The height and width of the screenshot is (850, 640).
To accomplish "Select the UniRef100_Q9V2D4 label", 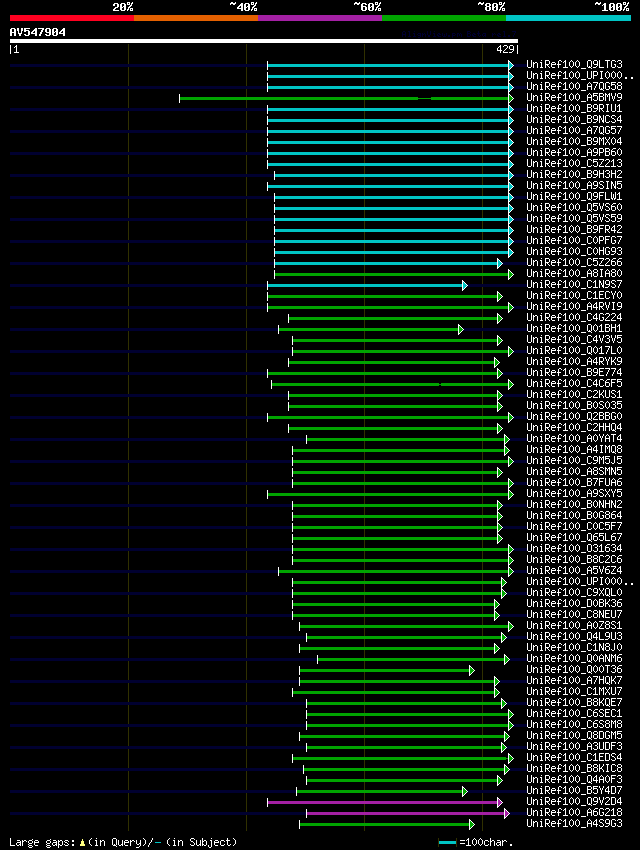I will 574,803.
